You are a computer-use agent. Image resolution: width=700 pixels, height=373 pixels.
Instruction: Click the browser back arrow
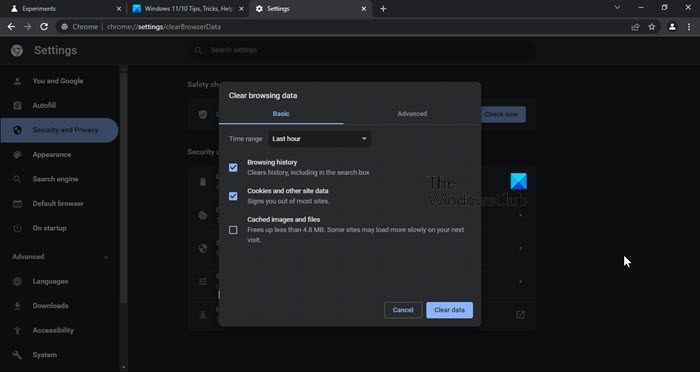11,27
